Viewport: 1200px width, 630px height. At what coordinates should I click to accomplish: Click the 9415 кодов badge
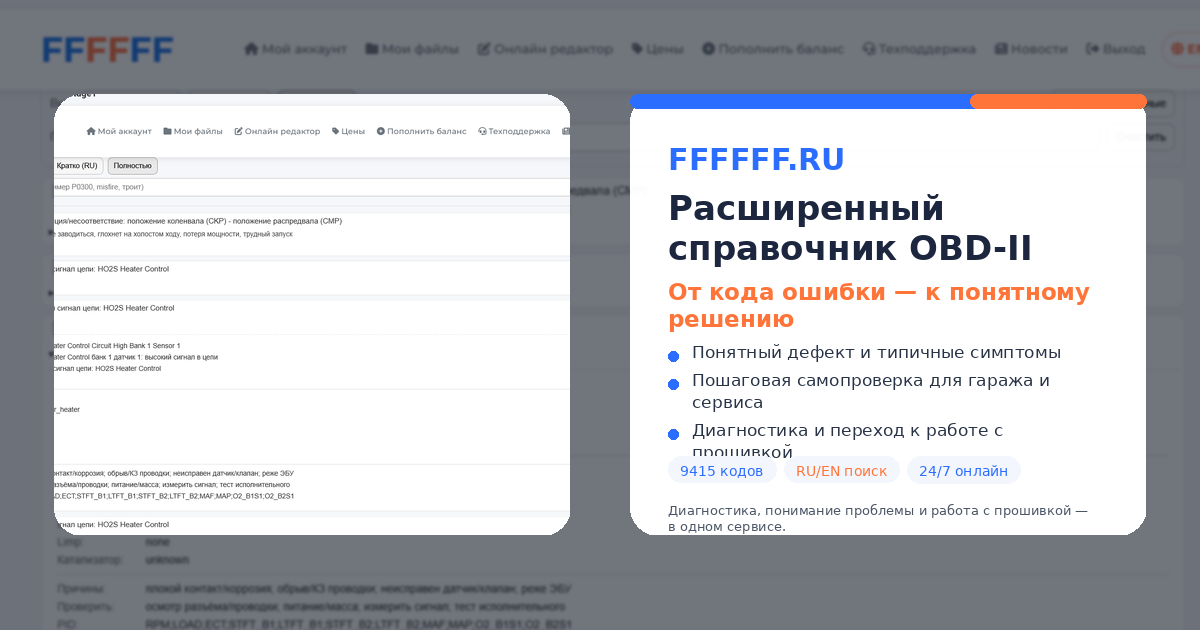721,471
